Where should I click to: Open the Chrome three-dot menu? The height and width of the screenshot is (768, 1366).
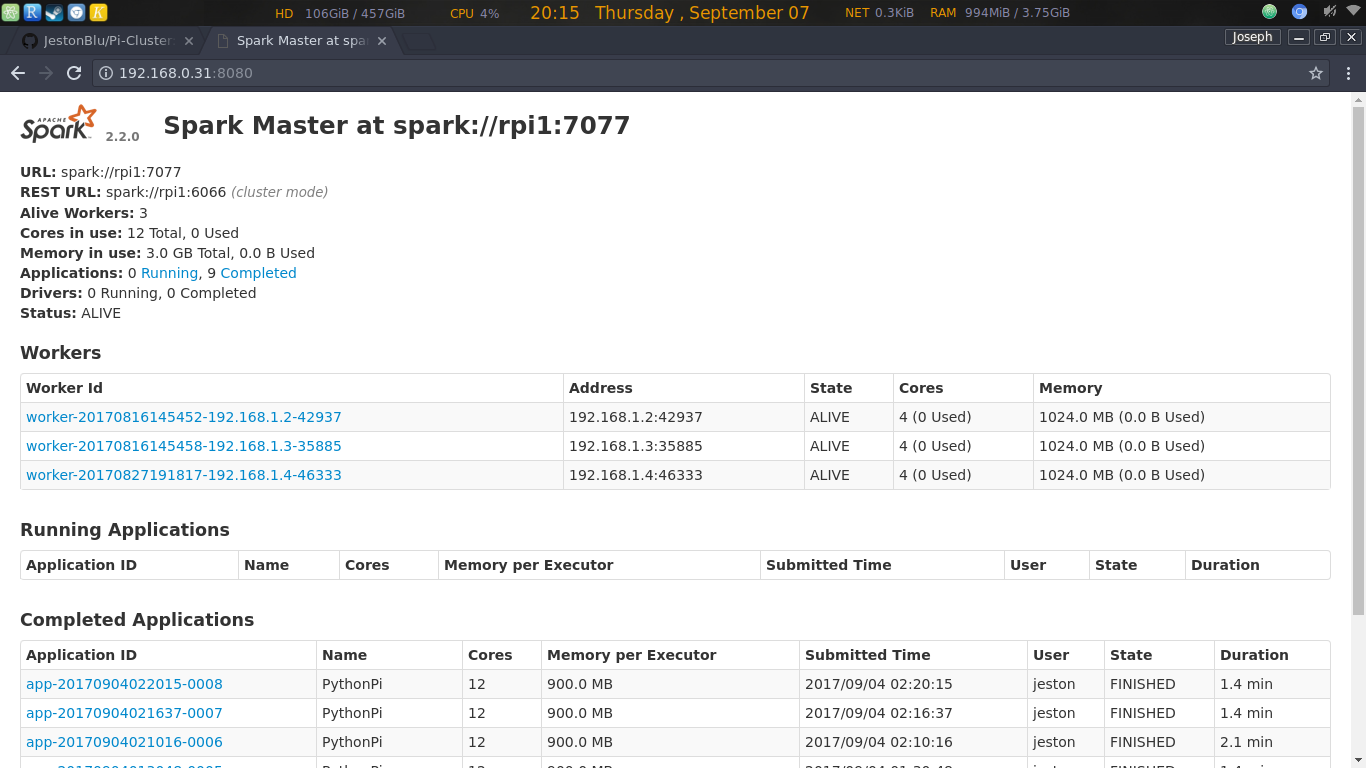pos(1349,73)
